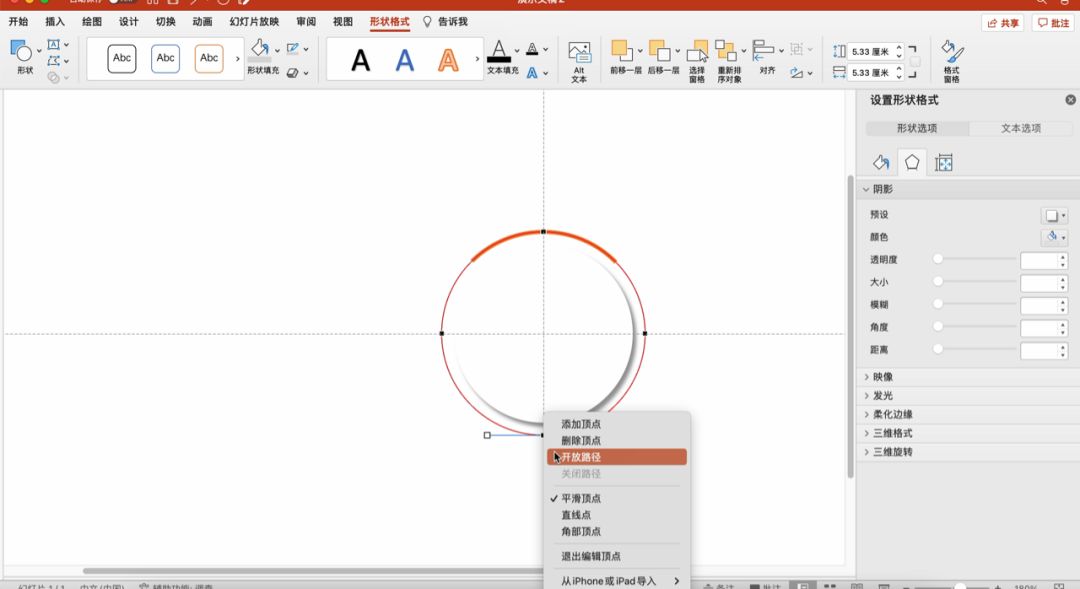Choose 开放路径 in context menu

tap(617, 457)
